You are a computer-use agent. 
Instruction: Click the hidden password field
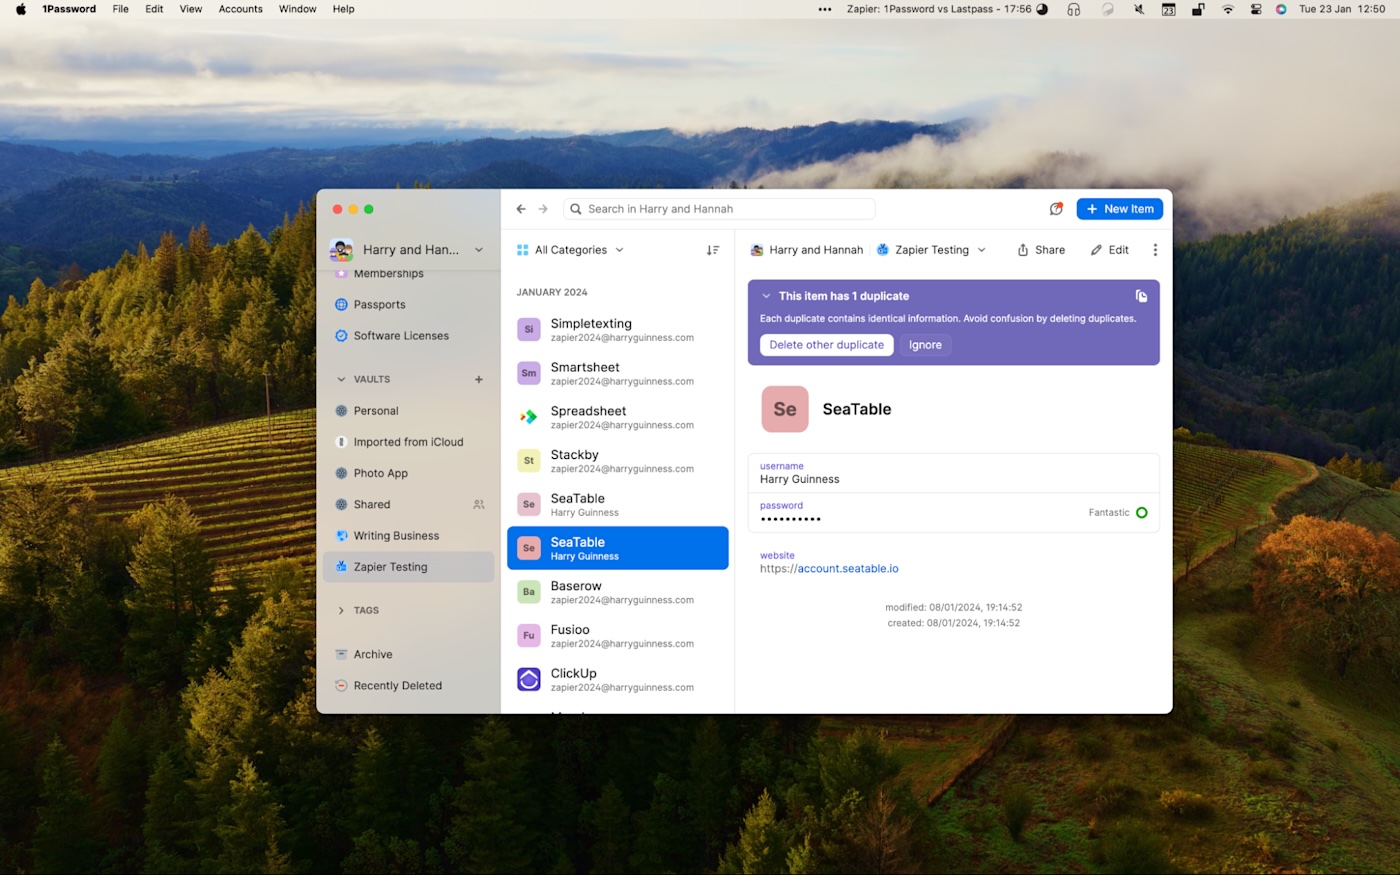pos(954,513)
